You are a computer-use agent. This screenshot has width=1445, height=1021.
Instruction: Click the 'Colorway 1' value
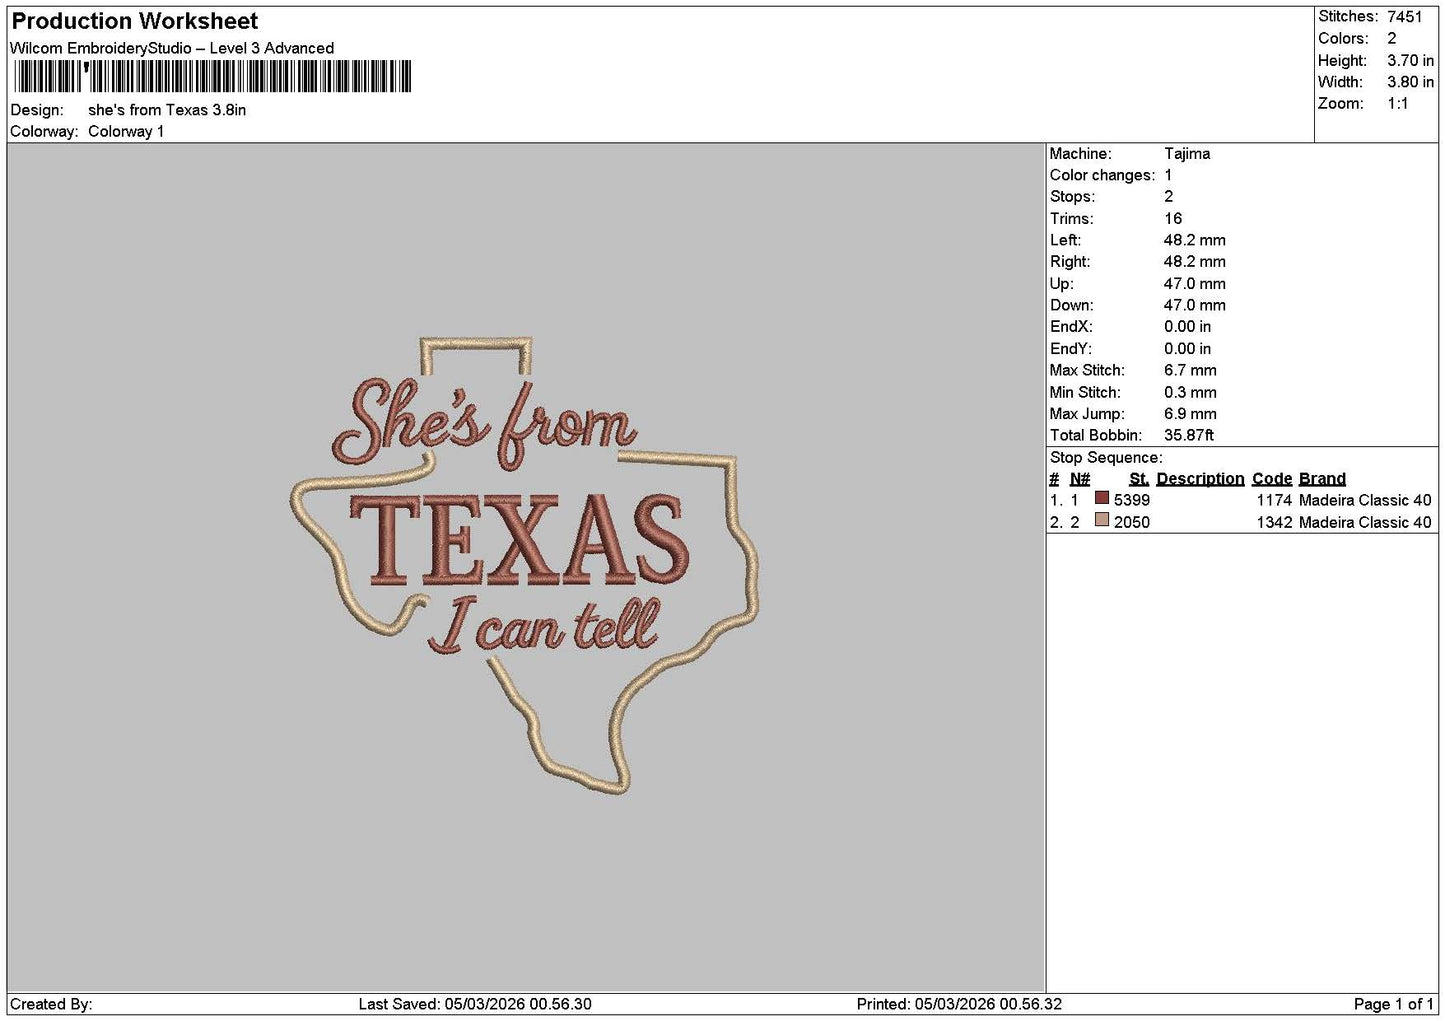pyautogui.click(x=126, y=132)
